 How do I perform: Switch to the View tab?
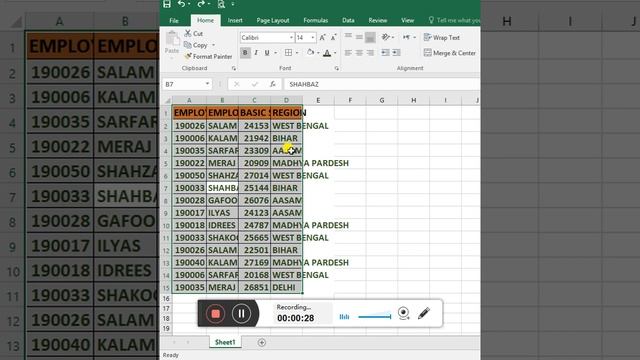pos(407,20)
